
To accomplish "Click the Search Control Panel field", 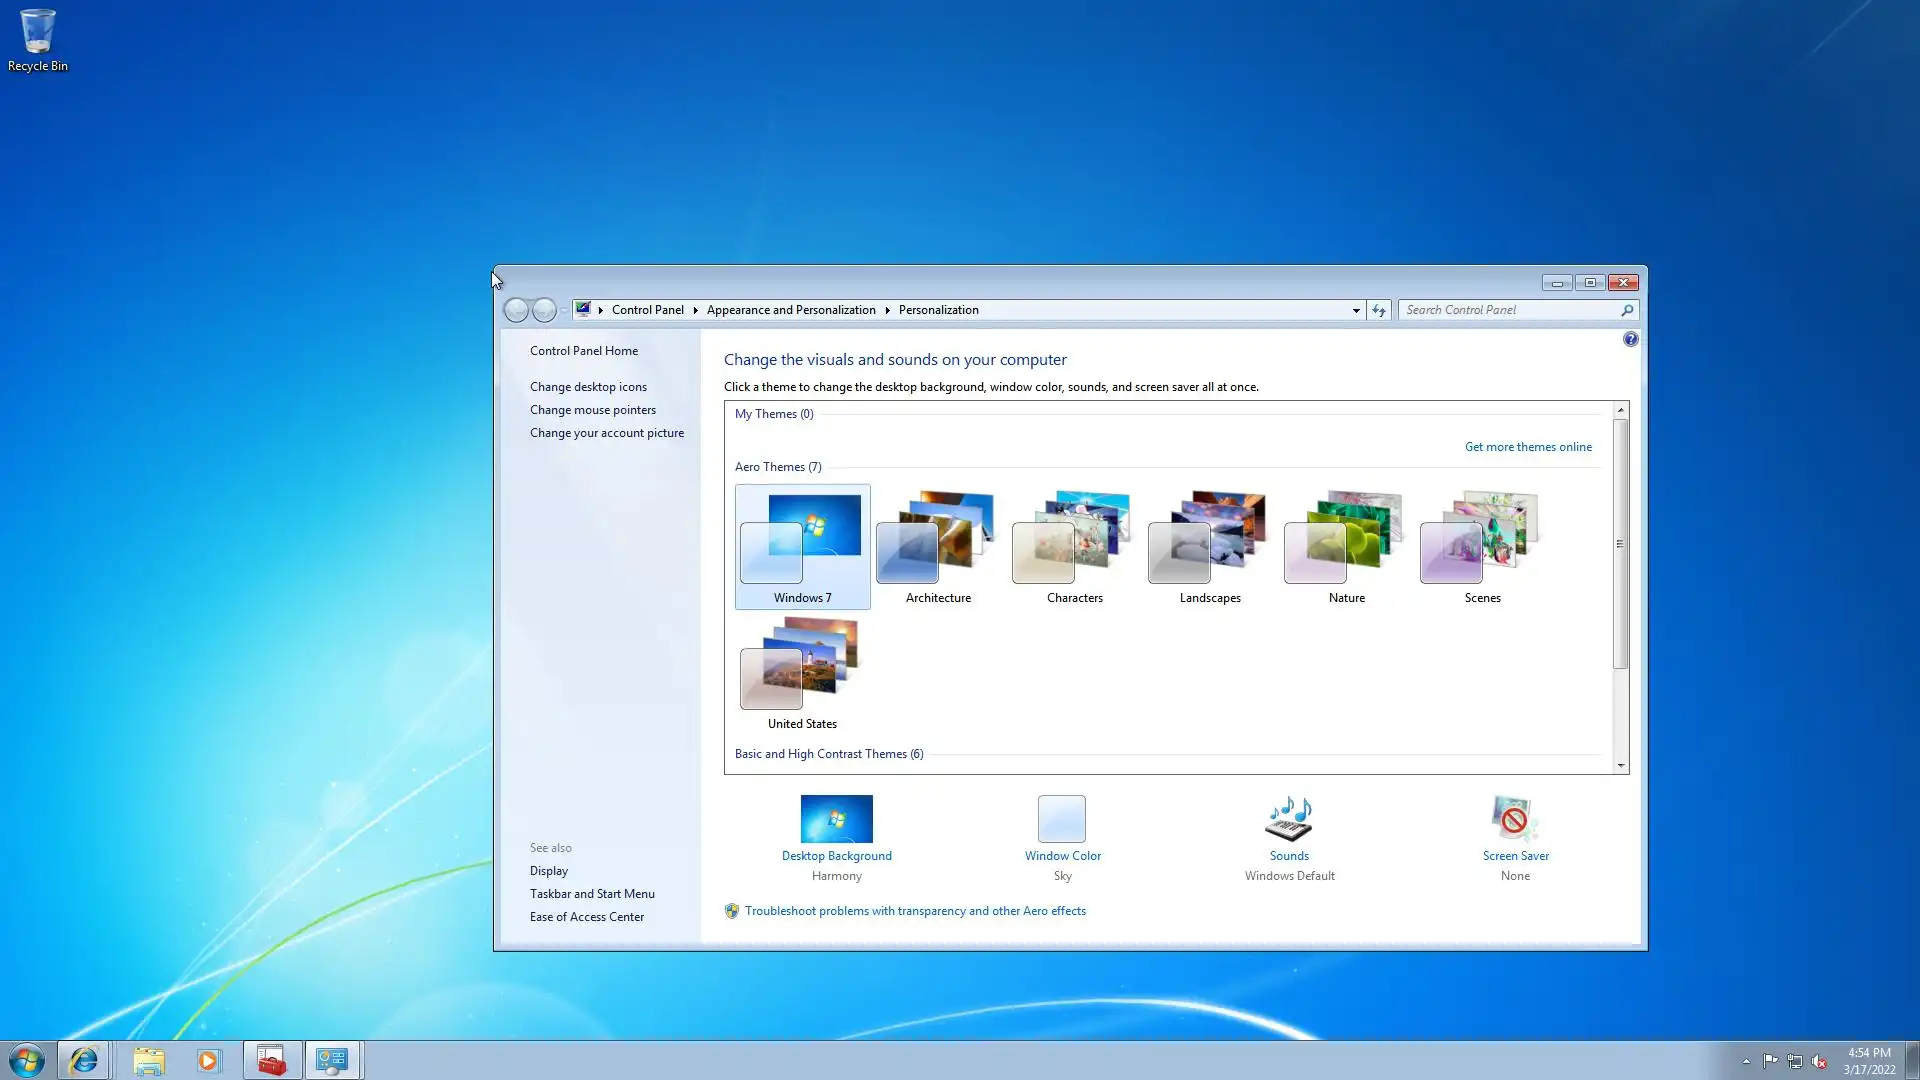I will 1508,310.
